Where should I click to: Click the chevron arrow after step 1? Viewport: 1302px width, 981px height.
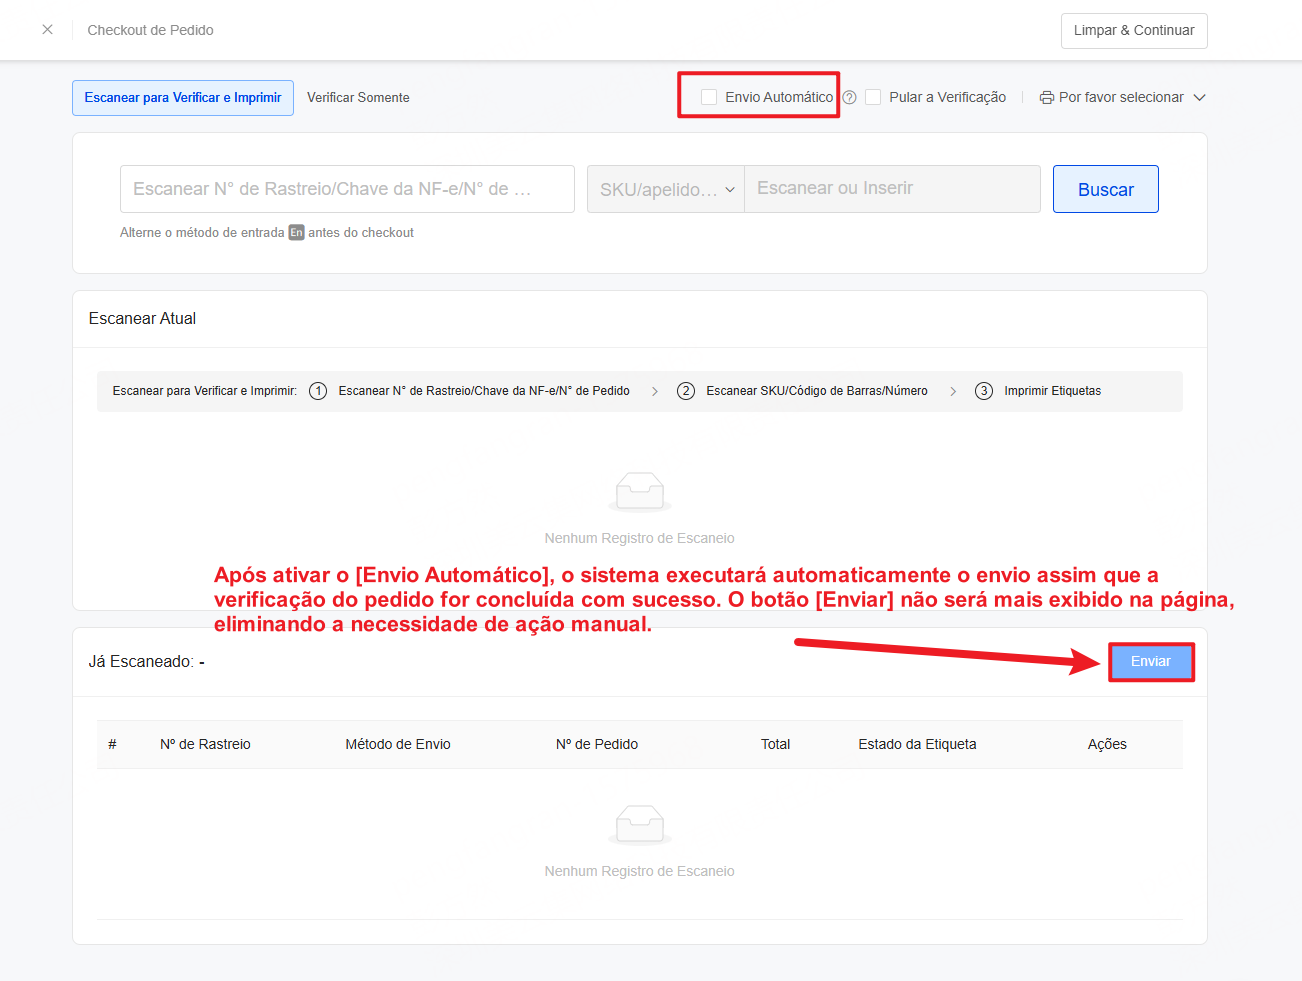[x=655, y=392]
